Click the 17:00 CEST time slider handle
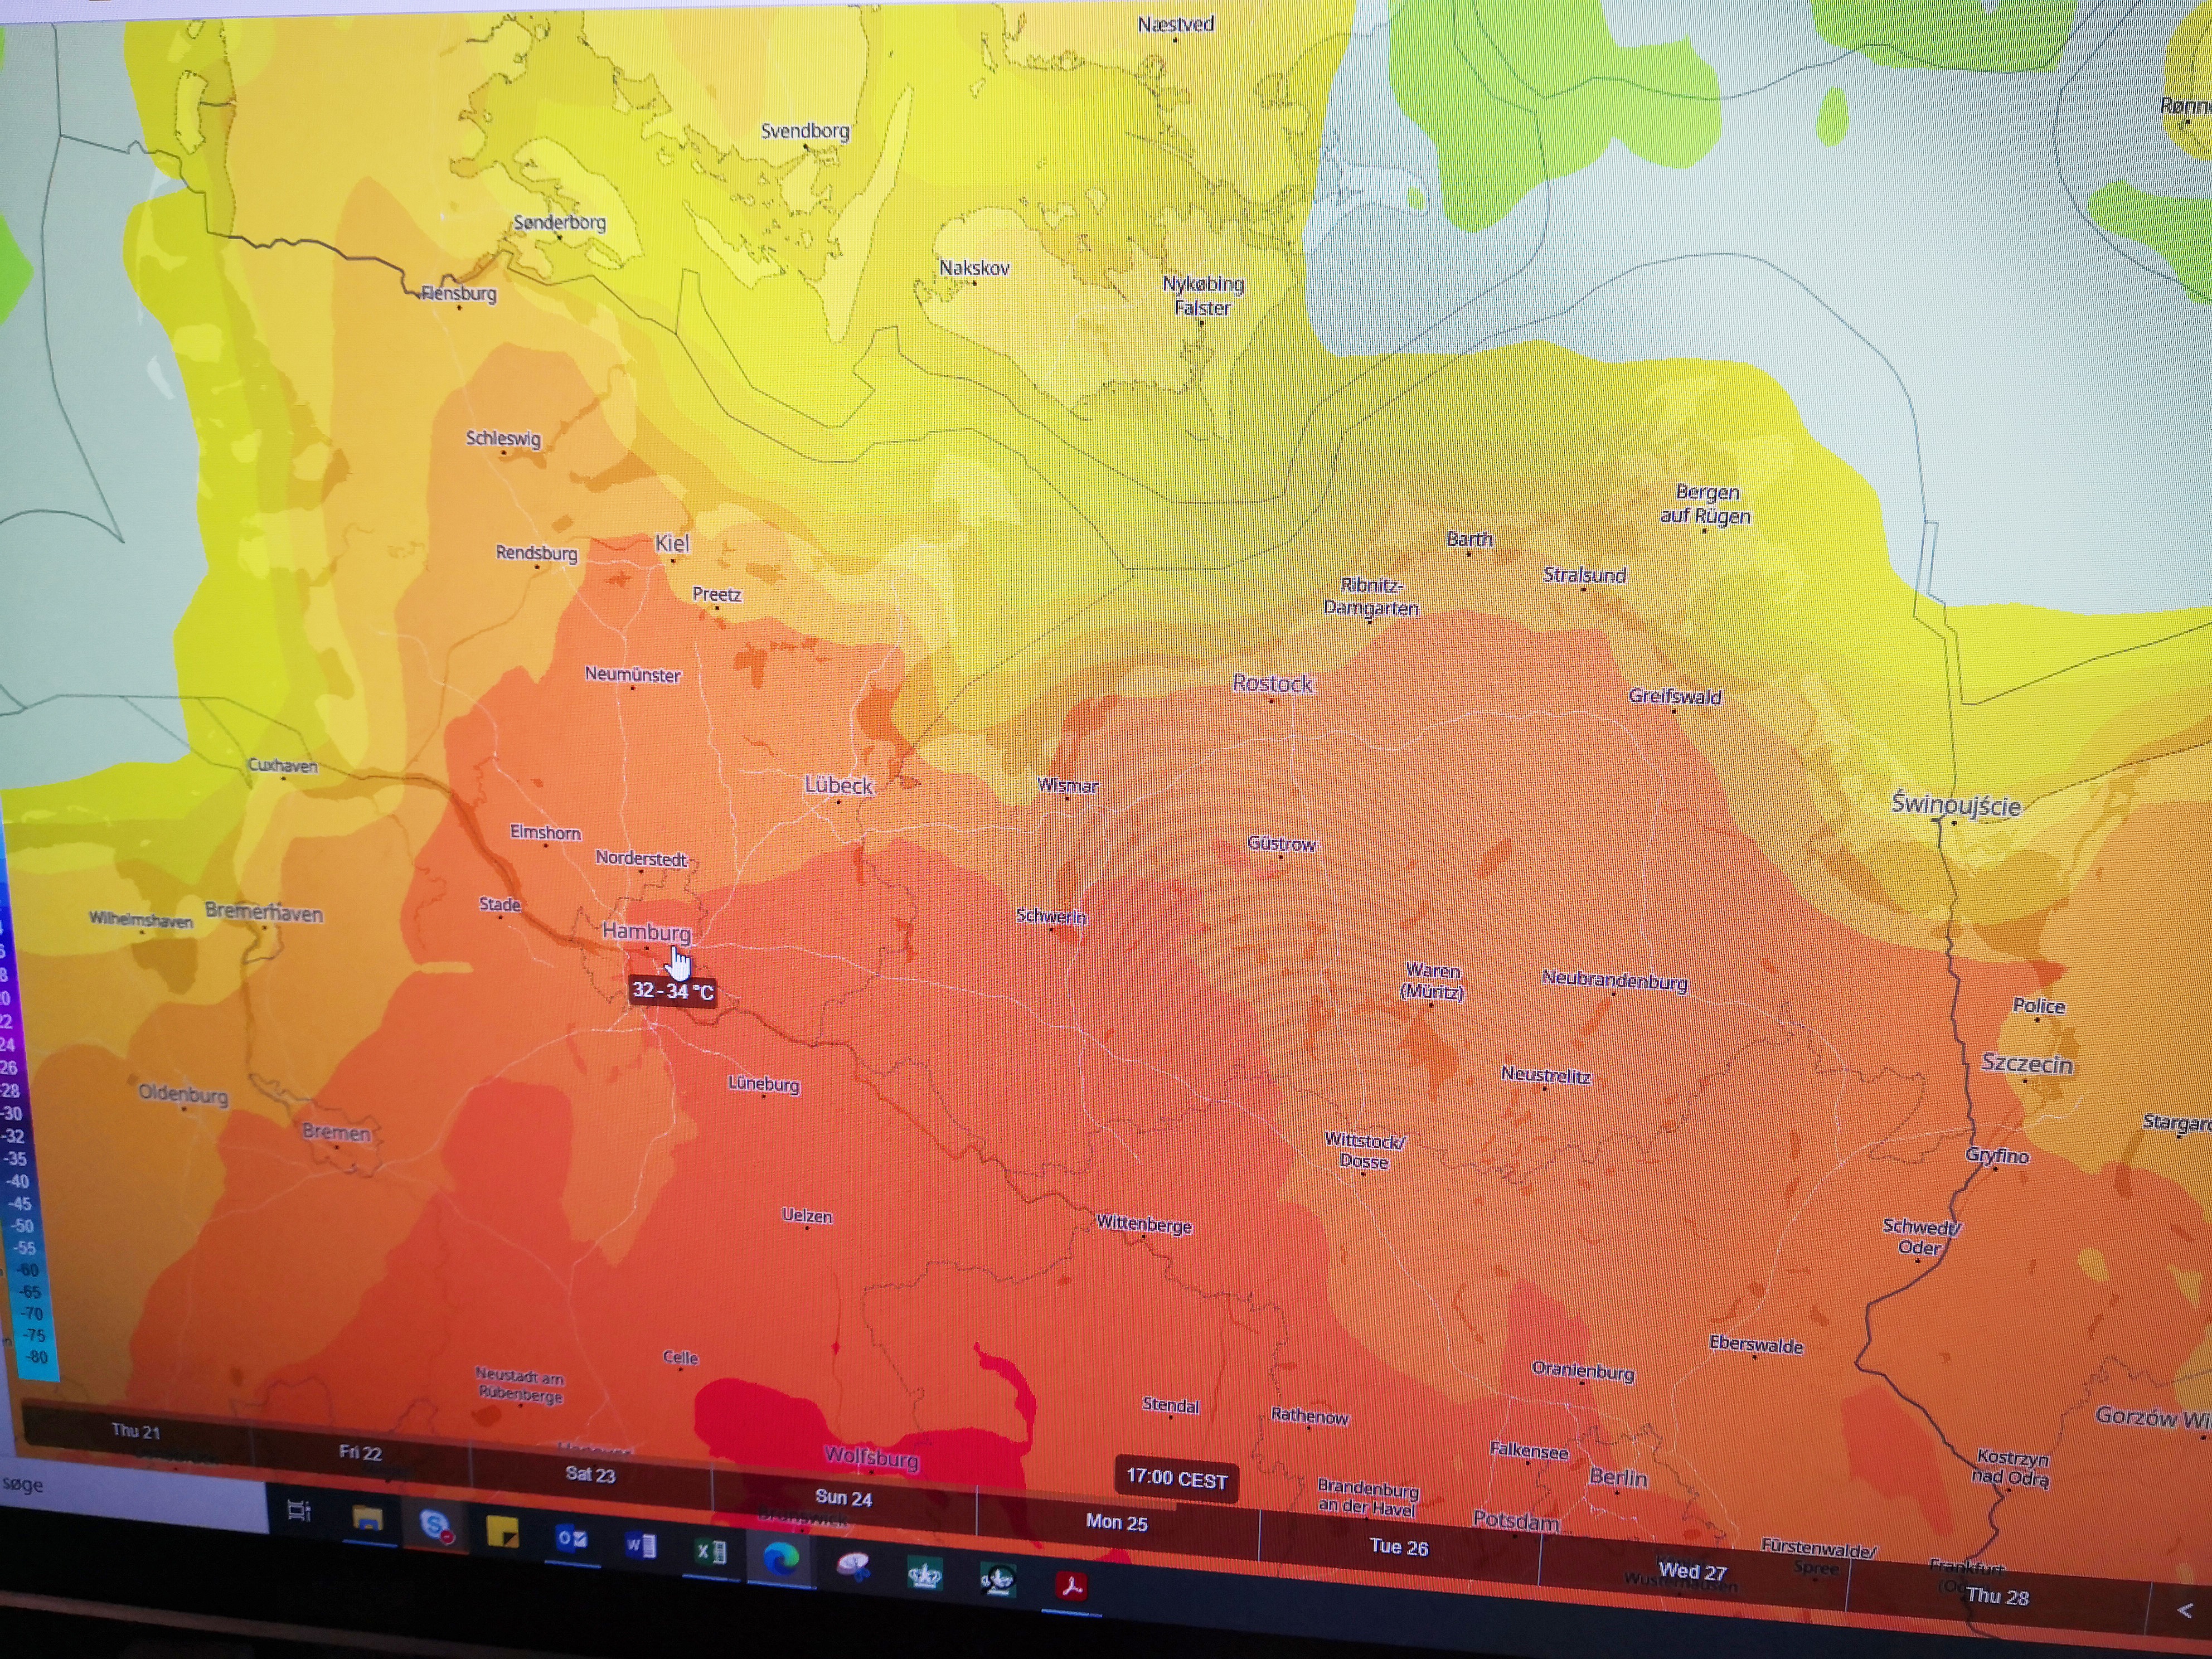 pos(1176,1479)
